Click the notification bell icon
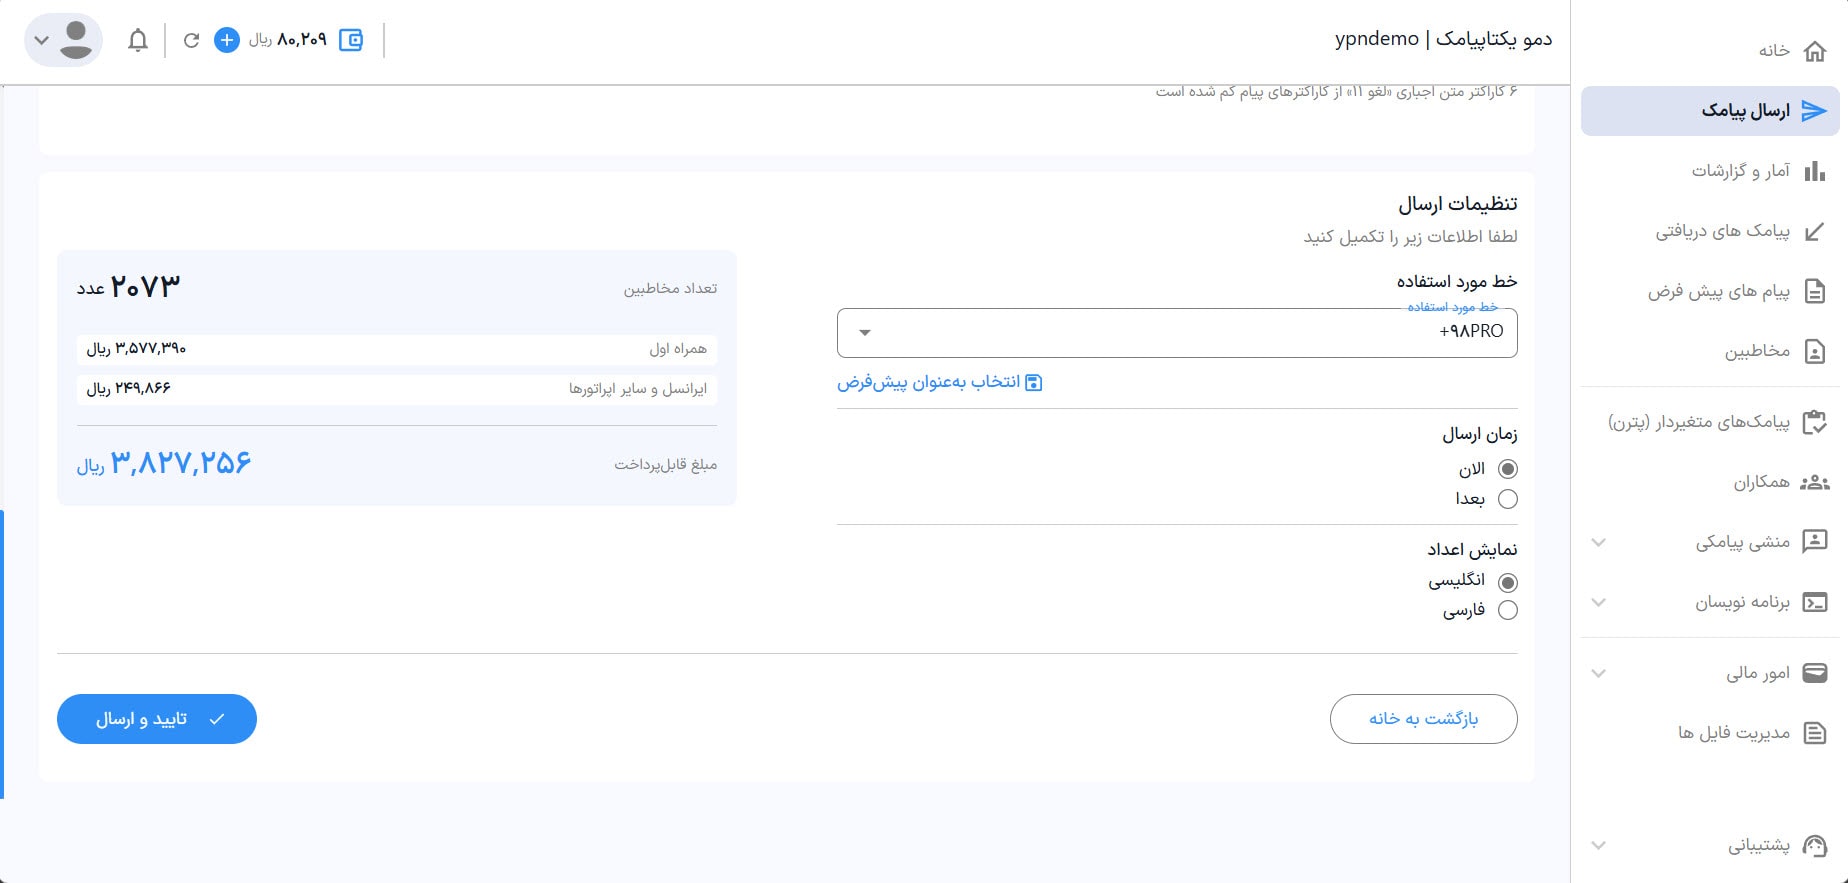This screenshot has width=1848, height=883. coord(138,40)
